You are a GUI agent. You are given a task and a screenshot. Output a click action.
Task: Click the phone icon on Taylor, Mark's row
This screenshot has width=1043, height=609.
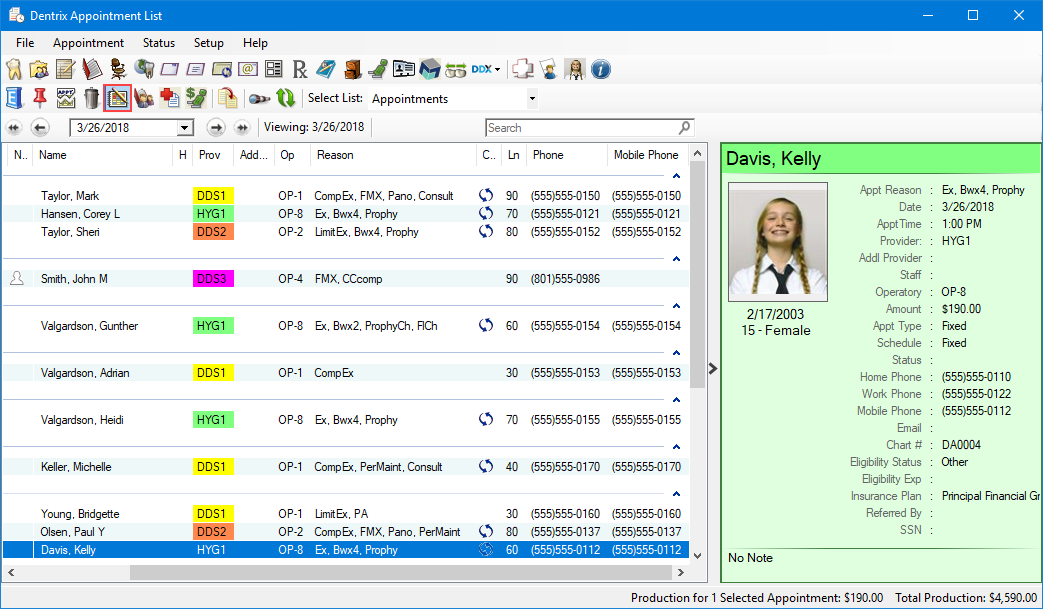click(x=486, y=196)
